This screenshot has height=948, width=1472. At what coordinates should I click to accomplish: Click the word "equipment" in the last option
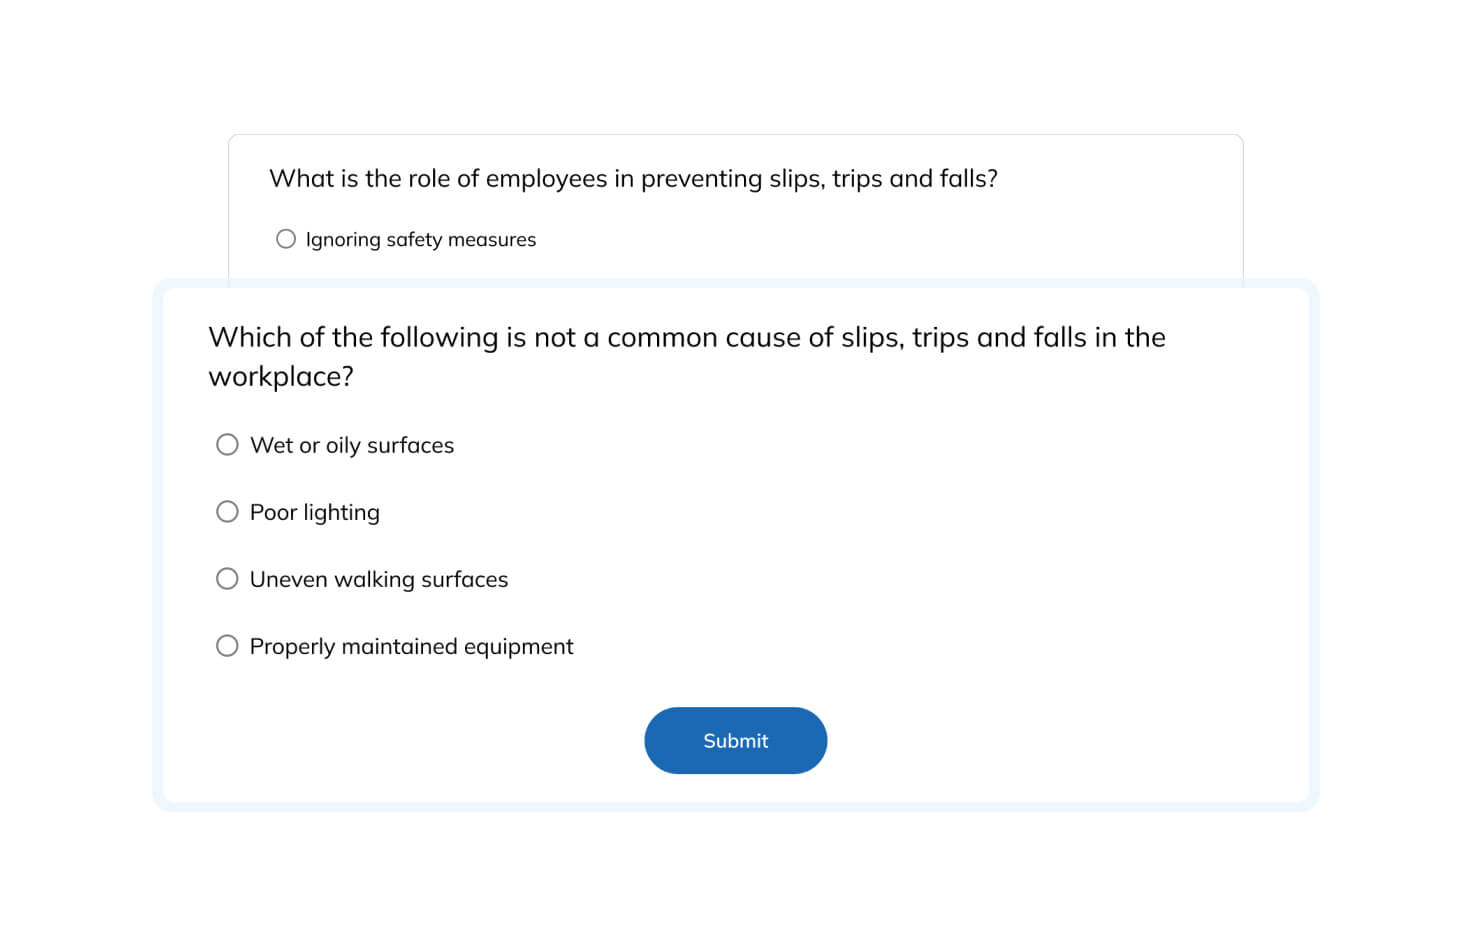click(518, 646)
